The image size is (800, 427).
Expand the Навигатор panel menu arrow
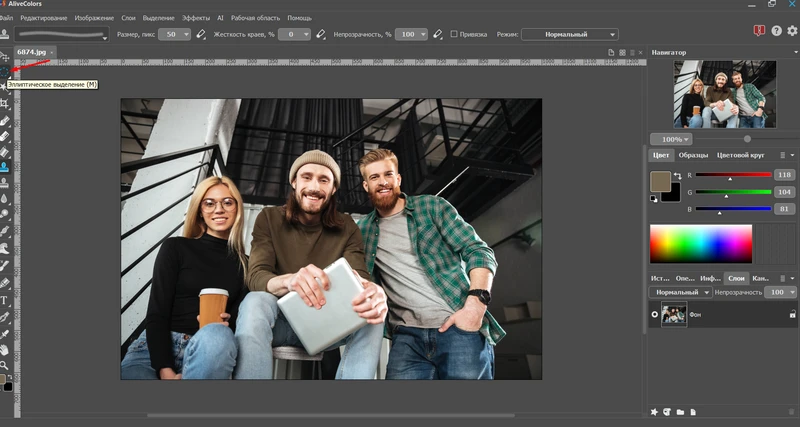tap(796, 53)
